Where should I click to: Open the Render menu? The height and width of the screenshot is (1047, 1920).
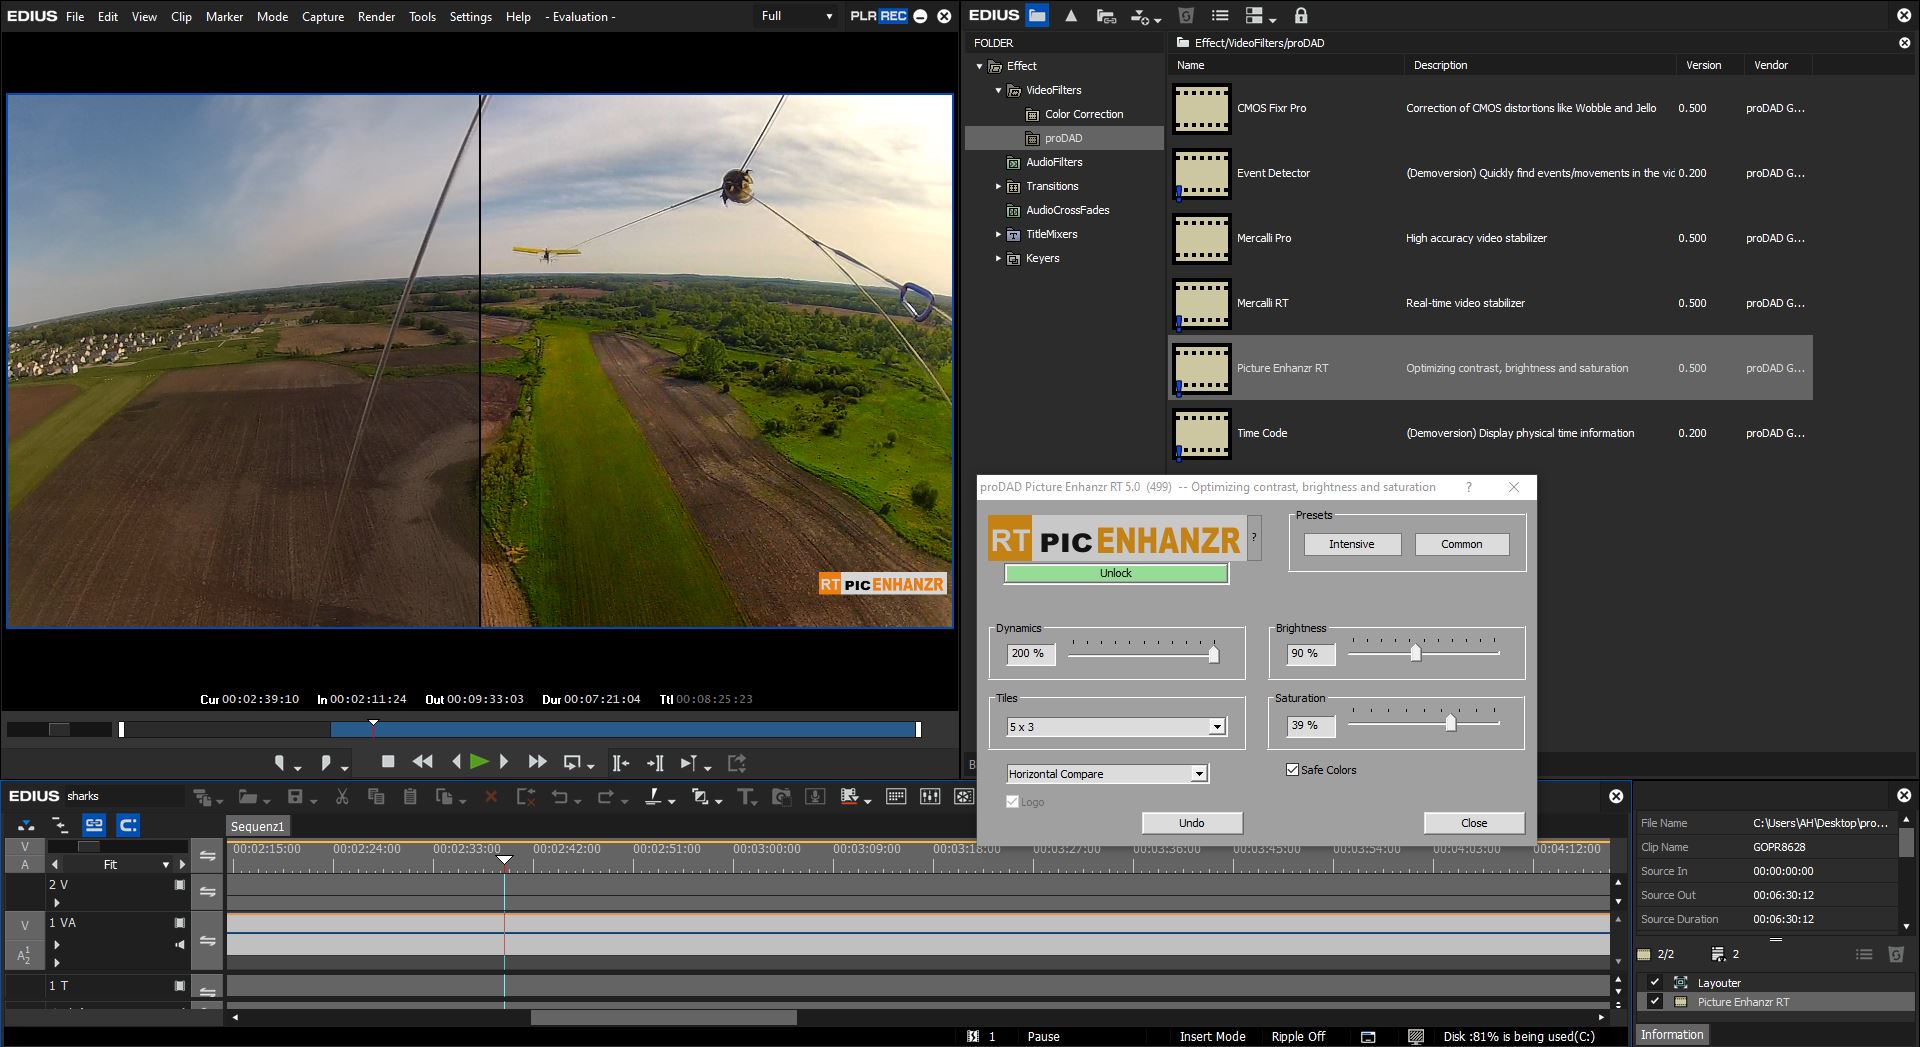376,17
